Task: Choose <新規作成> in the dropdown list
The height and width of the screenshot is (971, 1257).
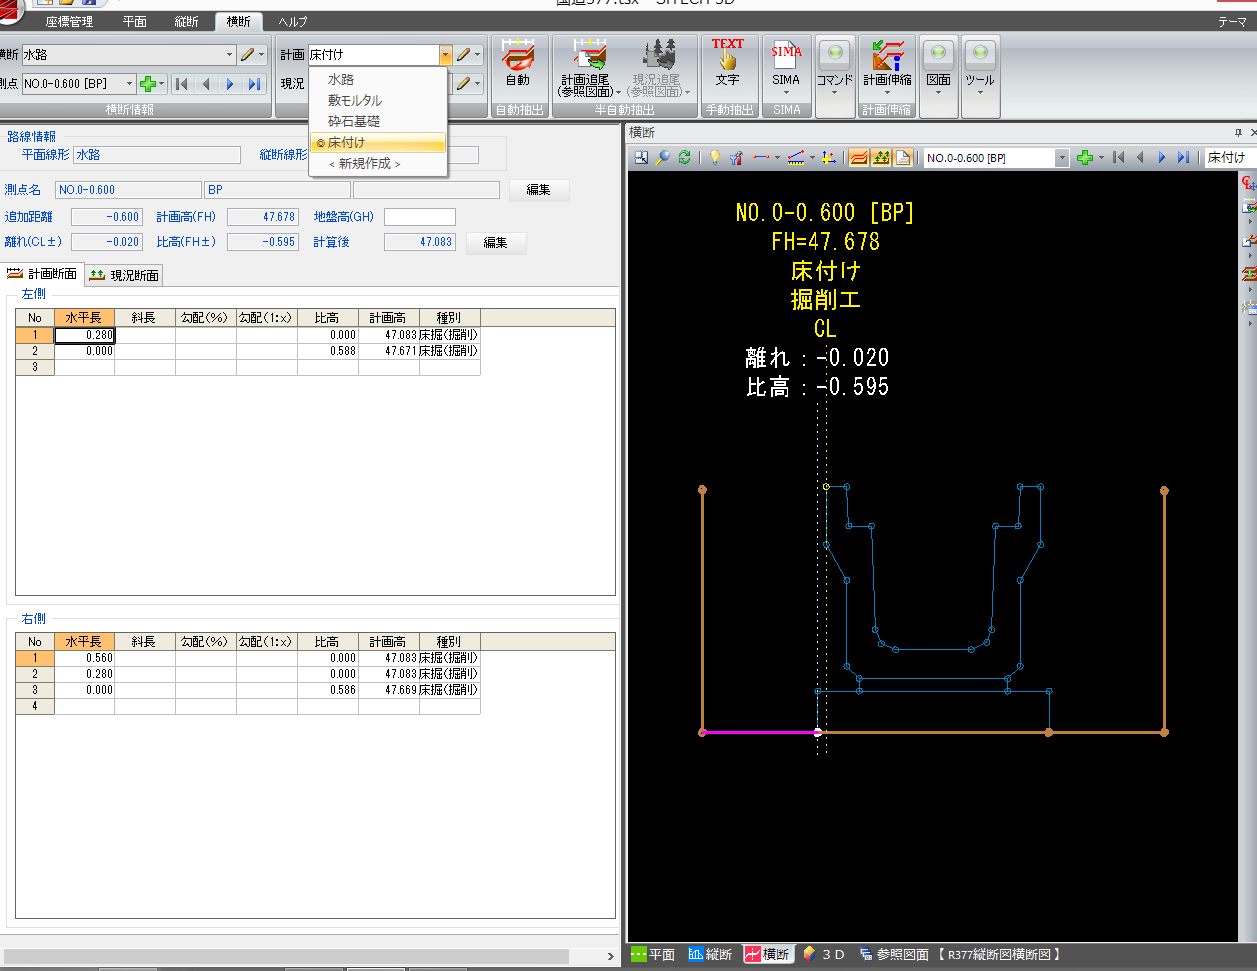Action: click(x=378, y=163)
